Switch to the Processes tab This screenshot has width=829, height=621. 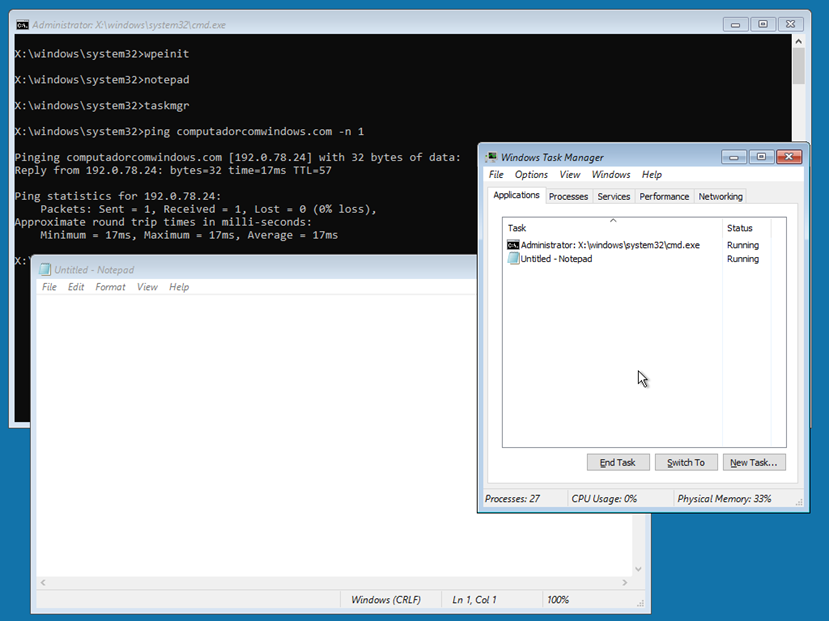click(568, 196)
